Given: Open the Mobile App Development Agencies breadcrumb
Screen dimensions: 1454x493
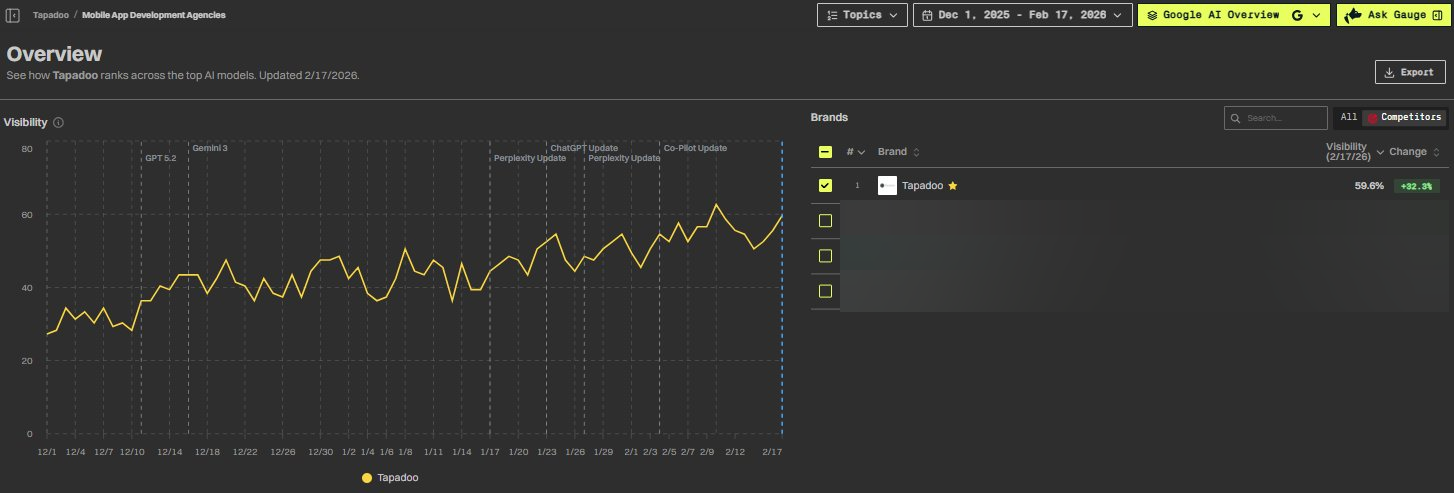Looking at the screenshot, I should click(x=154, y=16).
